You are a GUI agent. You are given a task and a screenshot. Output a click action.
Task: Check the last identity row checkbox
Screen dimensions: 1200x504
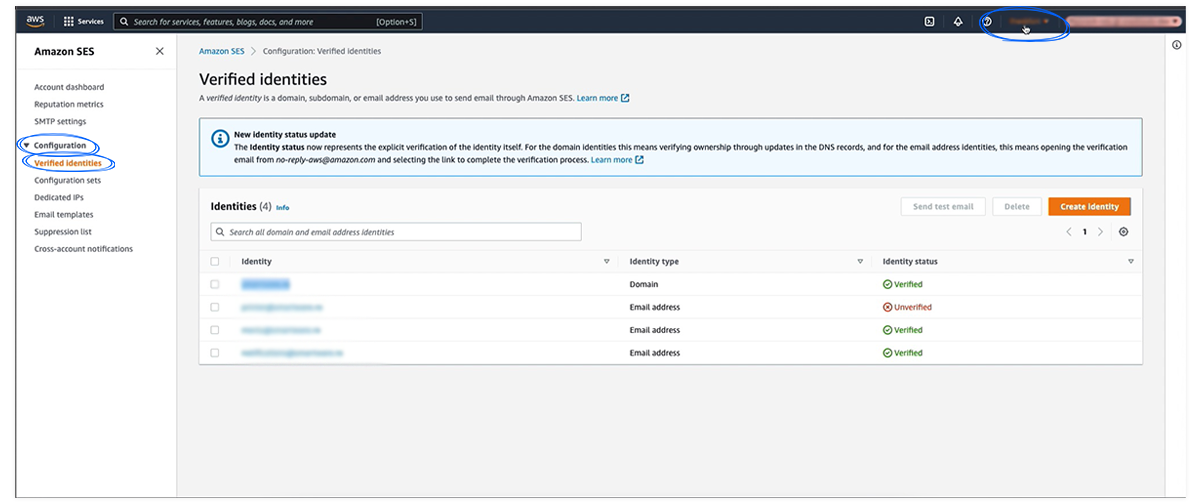pyautogui.click(x=215, y=353)
